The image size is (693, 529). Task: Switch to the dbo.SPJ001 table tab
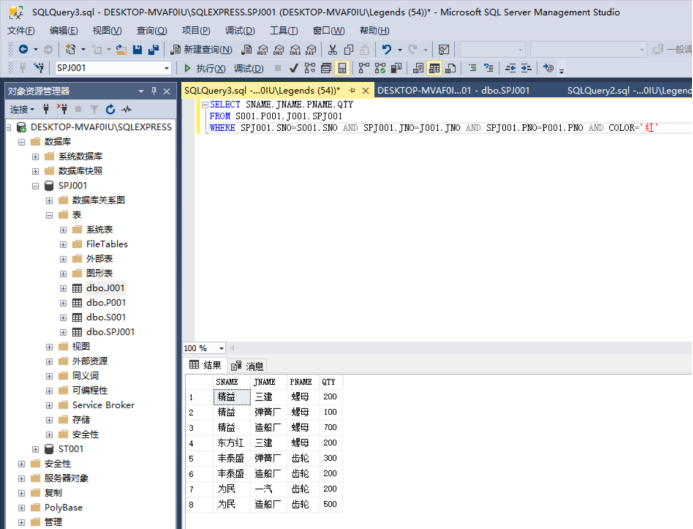pos(453,91)
